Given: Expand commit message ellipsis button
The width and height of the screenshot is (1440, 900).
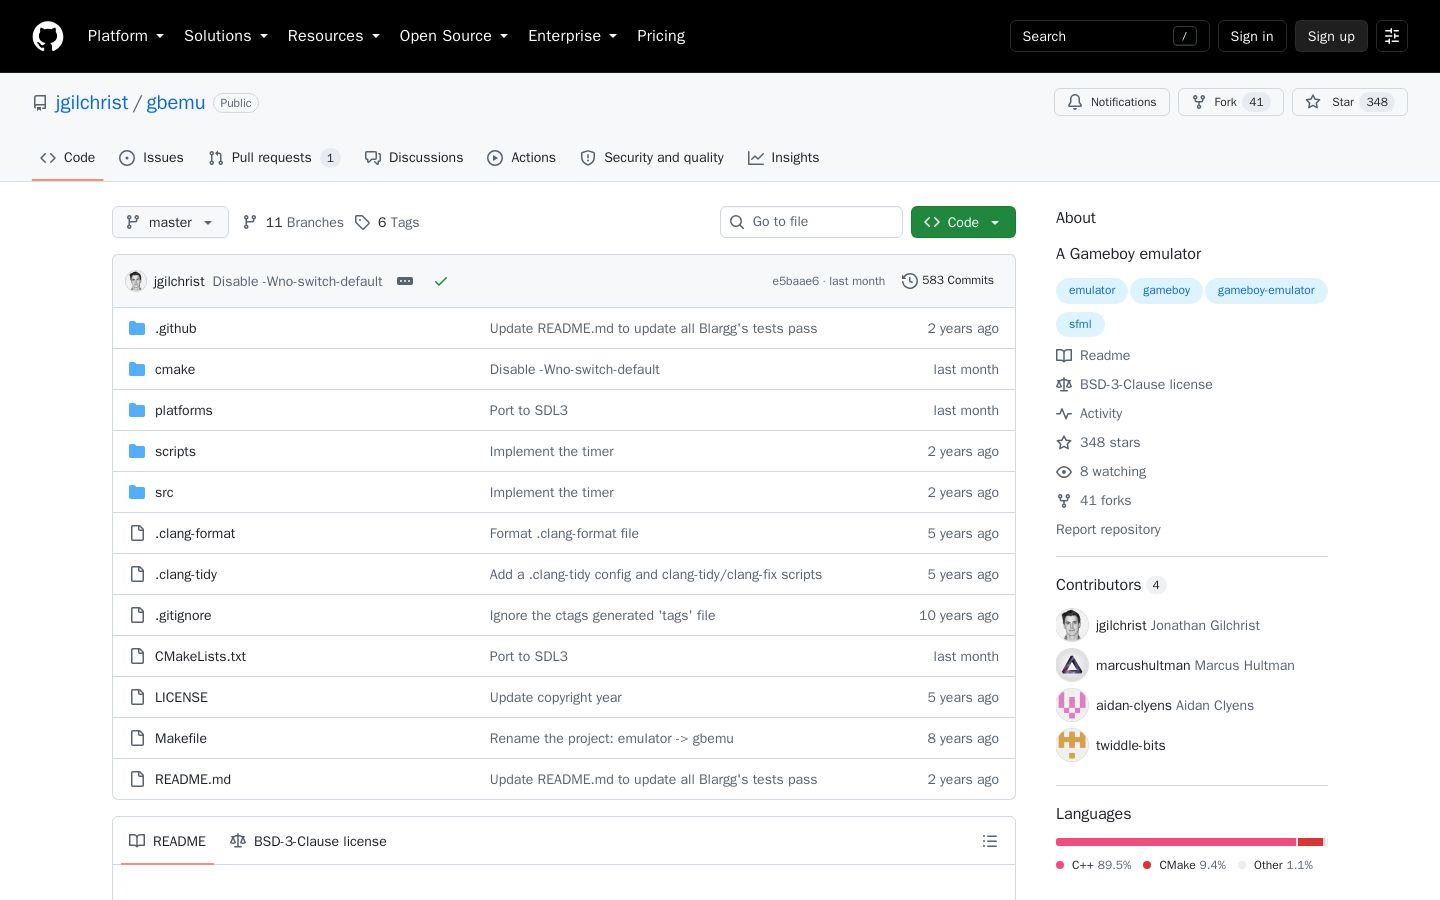Looking at the screenshot, I should [405, 281].
